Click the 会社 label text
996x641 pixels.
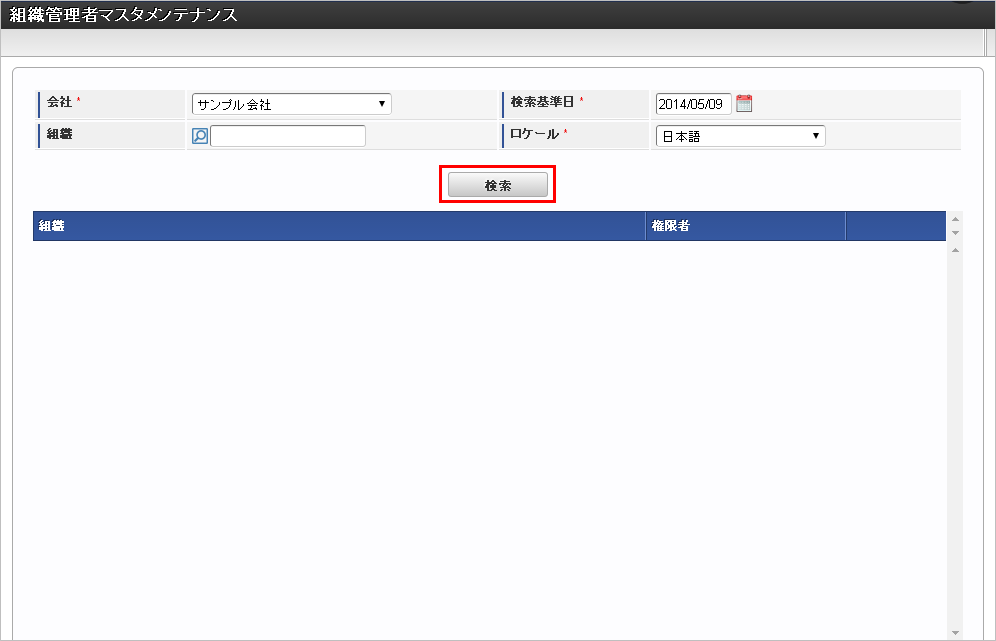(x=59, y=102)
